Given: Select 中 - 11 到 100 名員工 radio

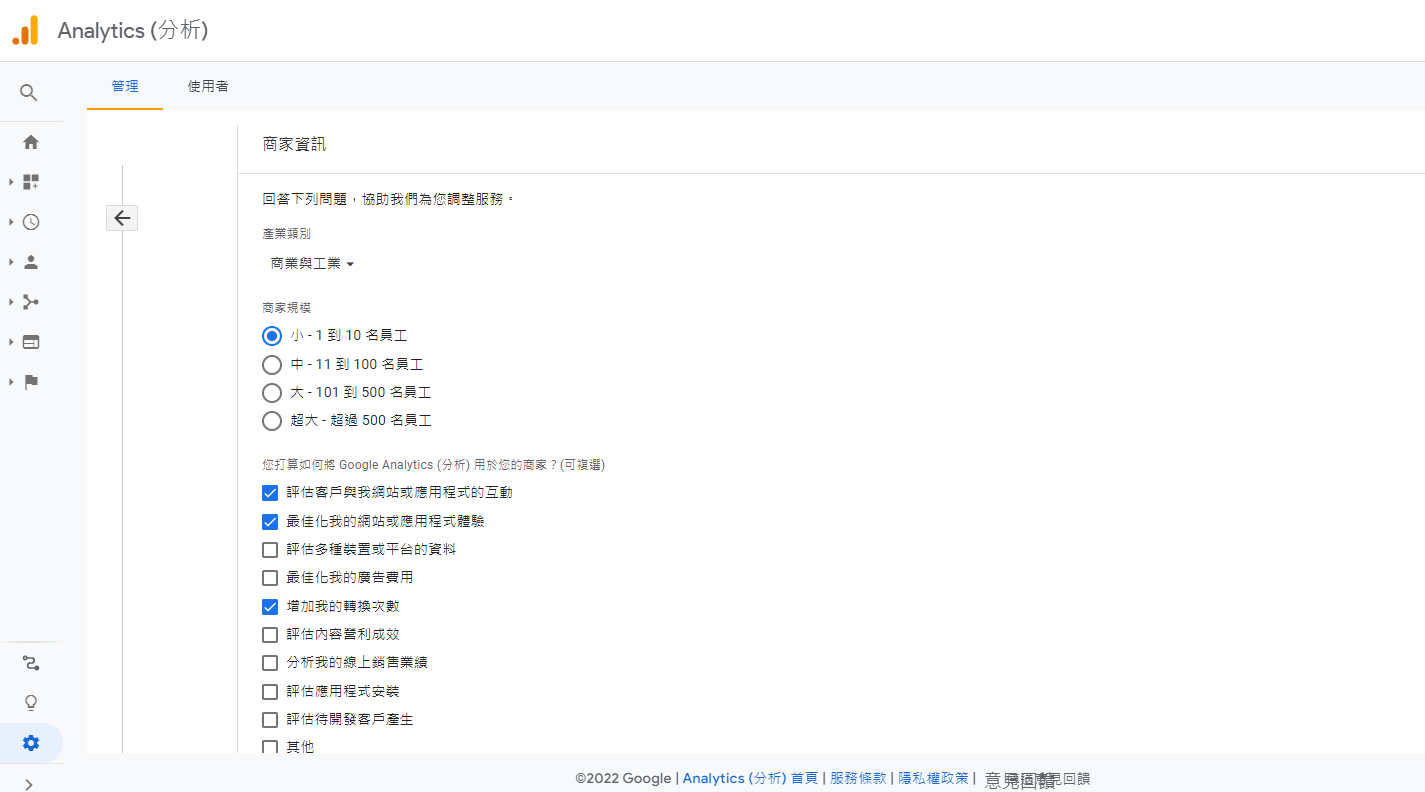Looking at the screenshot, I should [x=271, y=364].
